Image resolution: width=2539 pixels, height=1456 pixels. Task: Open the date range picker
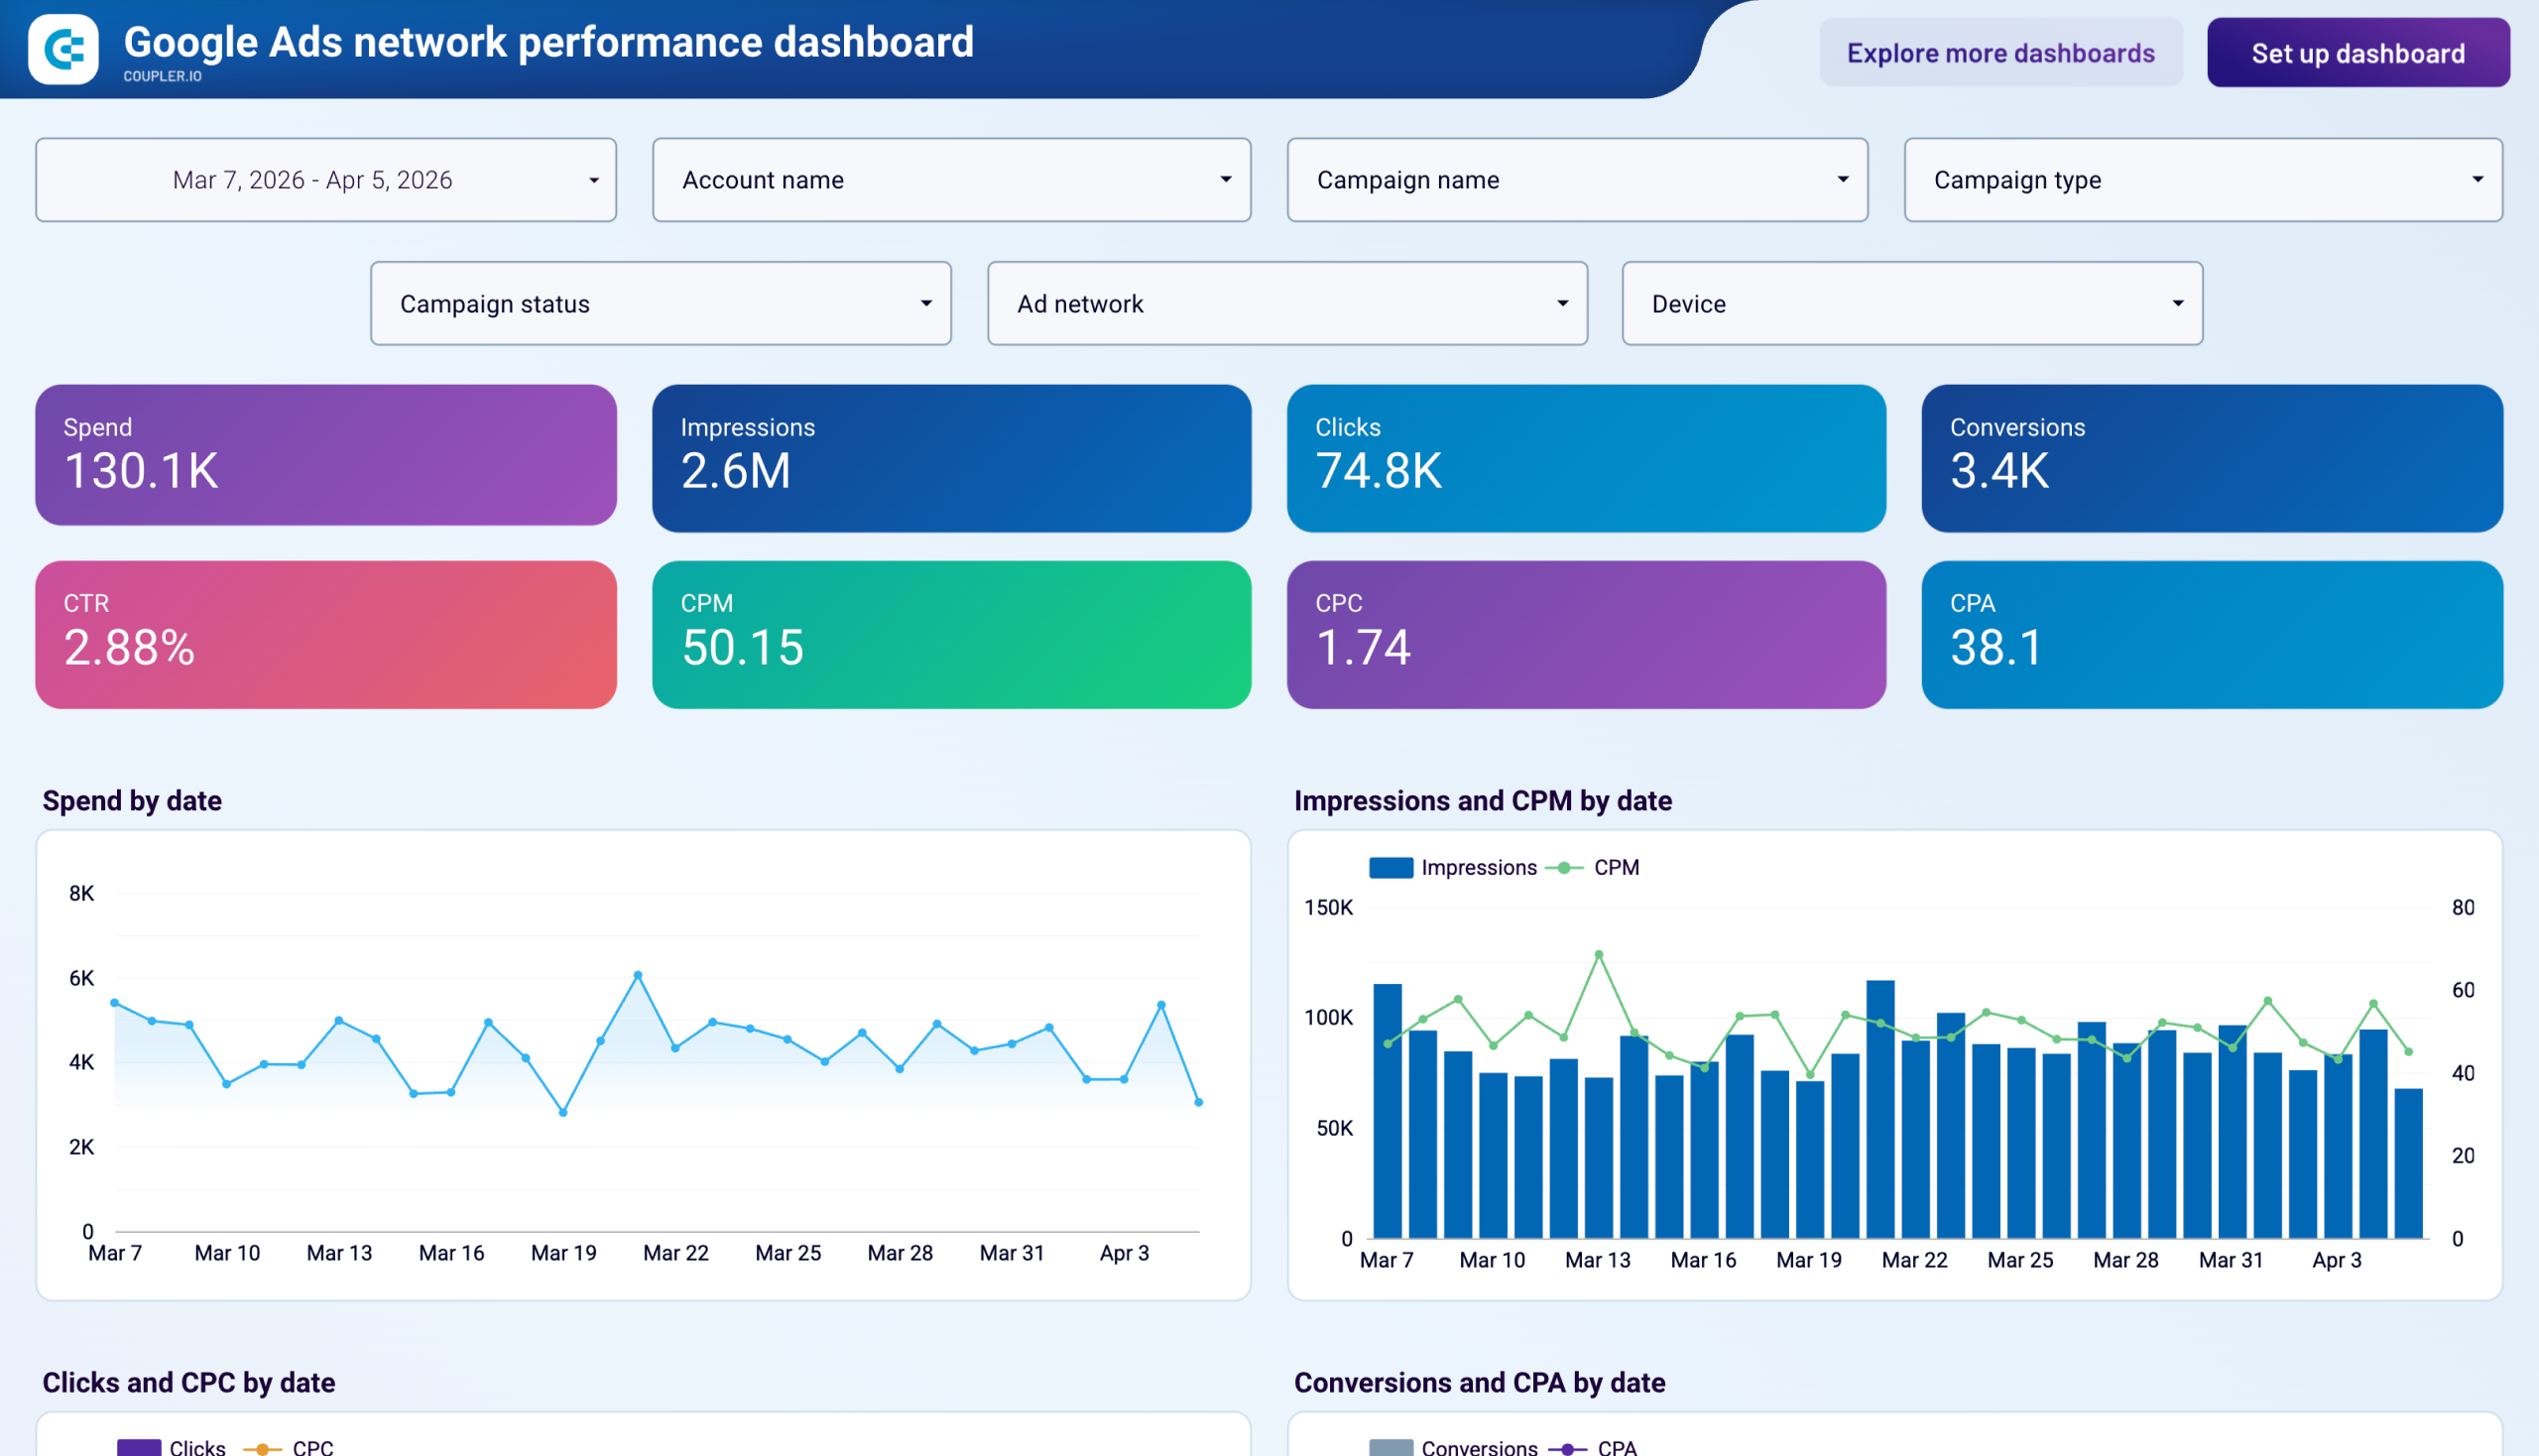(x=326, y=180)
